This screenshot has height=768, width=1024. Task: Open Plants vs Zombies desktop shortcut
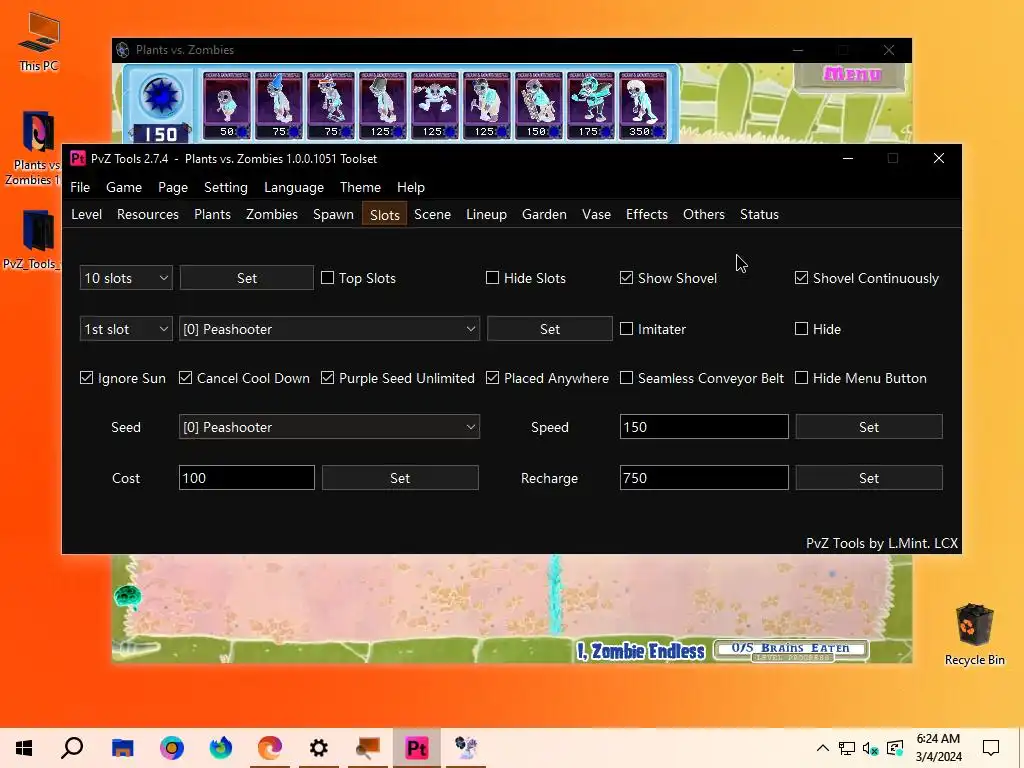coord(36,149)
